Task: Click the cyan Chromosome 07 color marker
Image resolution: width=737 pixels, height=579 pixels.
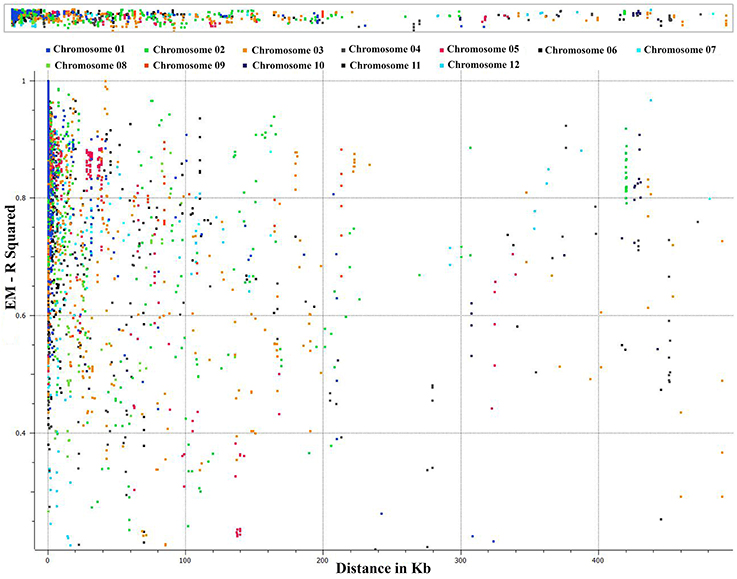Action: [x=639, y=50]
